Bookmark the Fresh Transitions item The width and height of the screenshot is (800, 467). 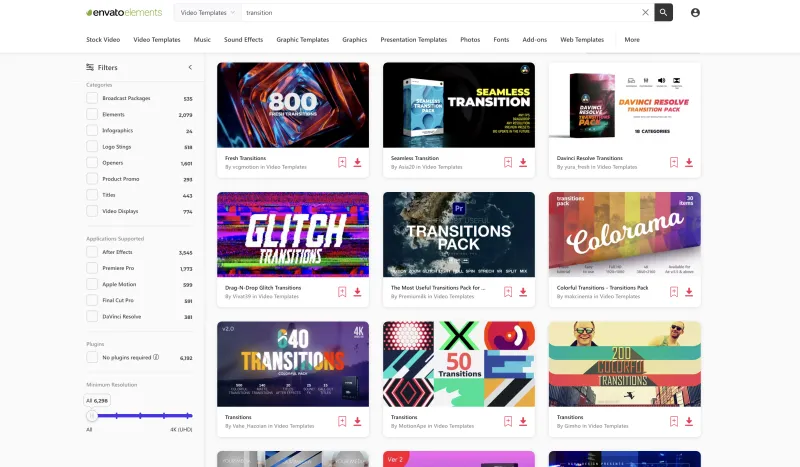coord(342,162)
